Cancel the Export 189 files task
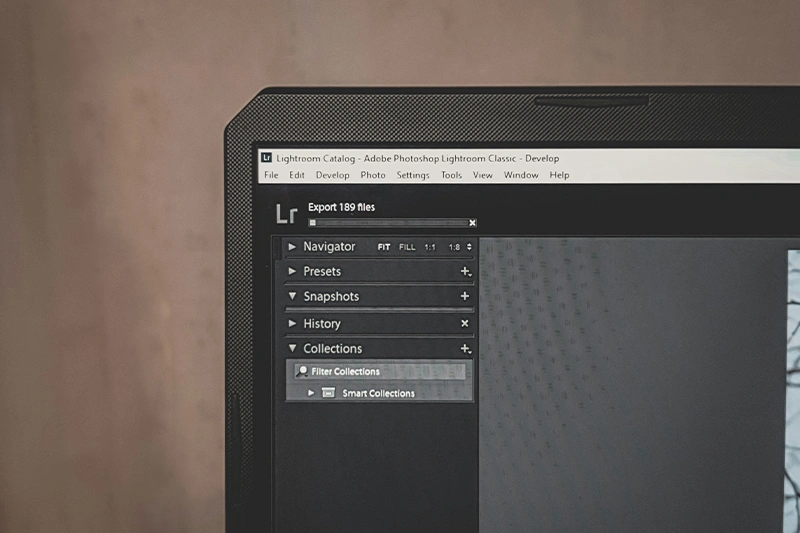The image size is (800, 533). click(472, 223)
